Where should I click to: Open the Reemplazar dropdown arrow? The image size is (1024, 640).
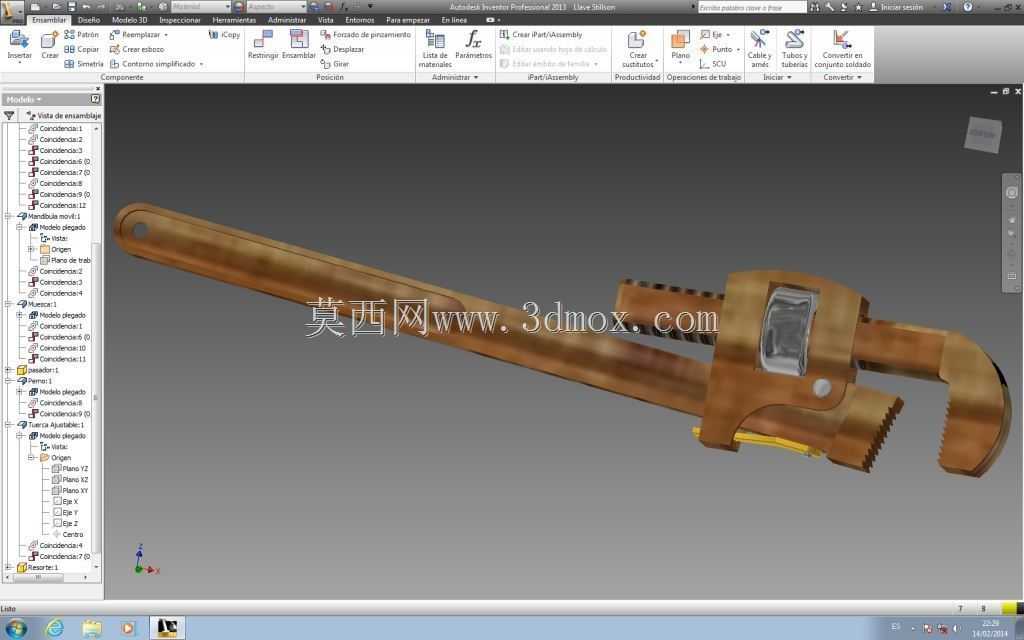(166, 35)
